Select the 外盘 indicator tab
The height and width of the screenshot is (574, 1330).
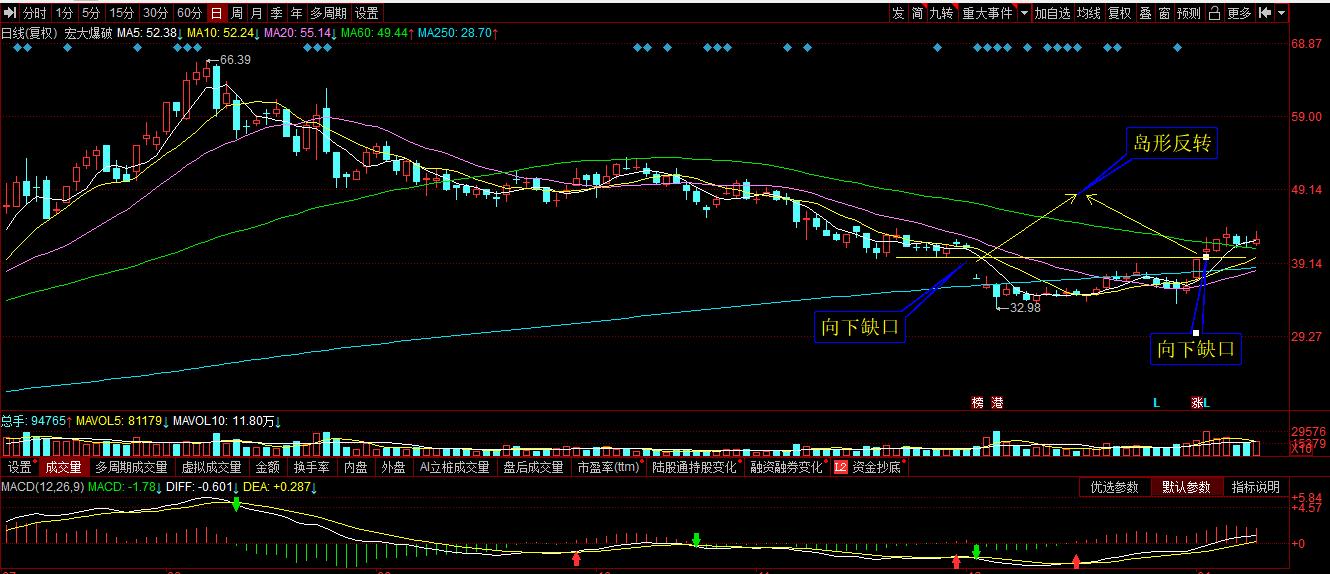point(394,467)
